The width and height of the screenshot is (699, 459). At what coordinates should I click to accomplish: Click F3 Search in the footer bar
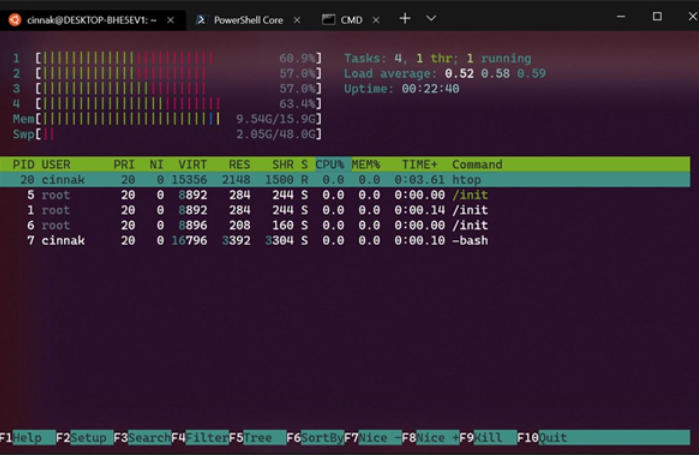click(142, 438)
